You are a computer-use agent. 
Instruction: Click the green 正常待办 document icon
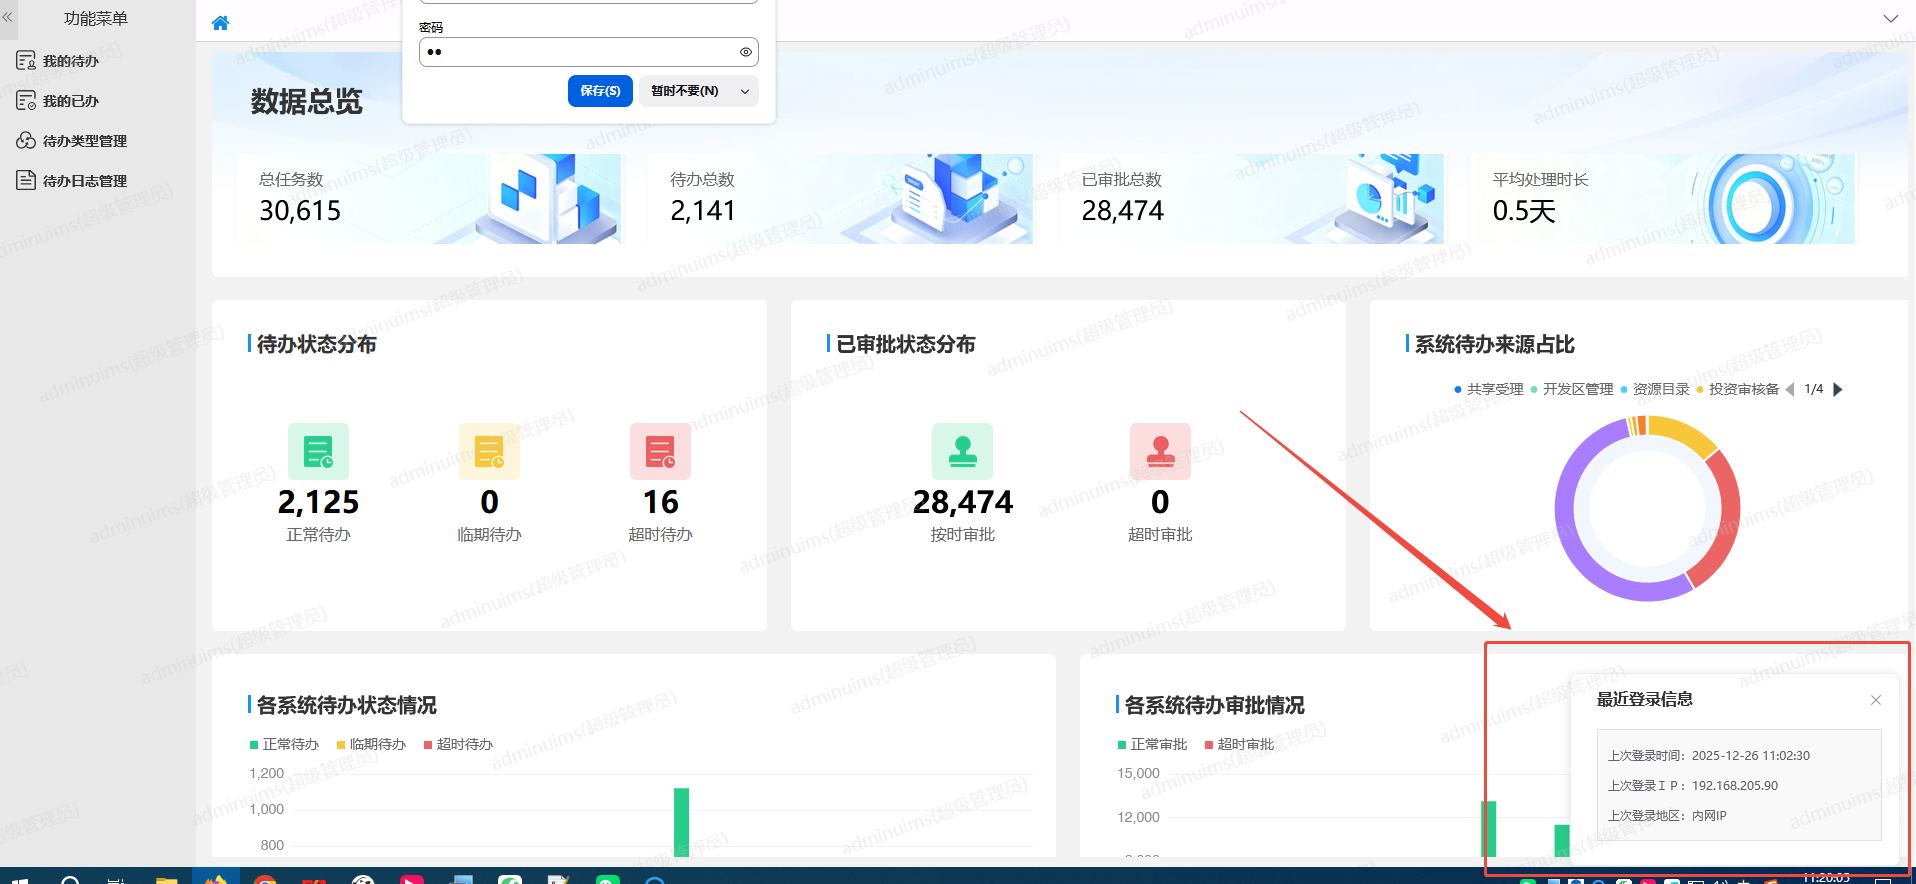click(x=318, y=452)
